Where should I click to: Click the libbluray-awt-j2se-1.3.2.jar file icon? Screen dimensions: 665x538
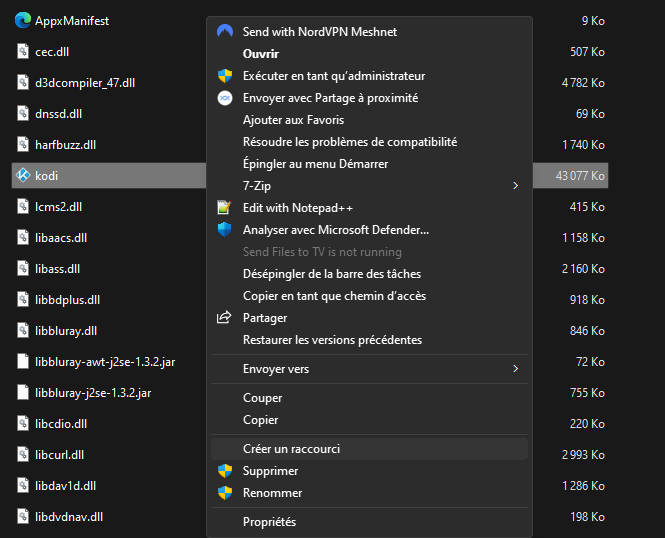pyautogui.click(x=23, y=361)
